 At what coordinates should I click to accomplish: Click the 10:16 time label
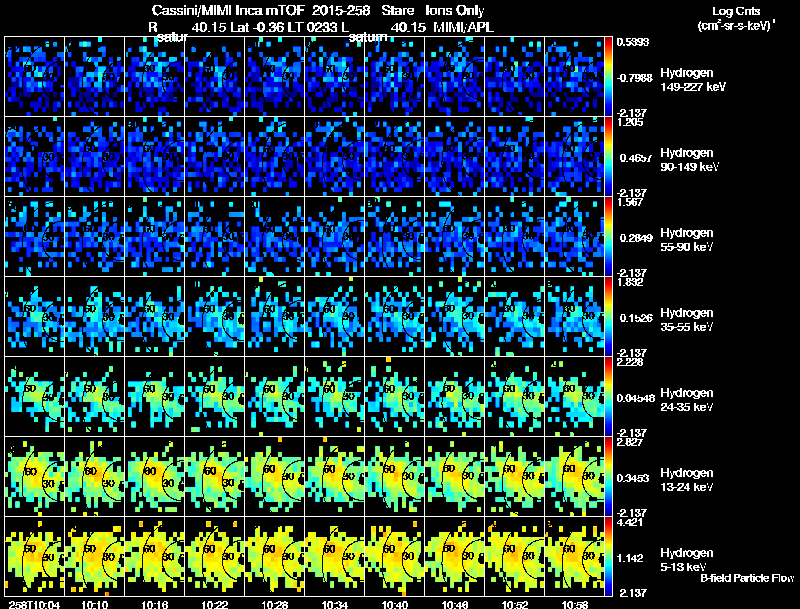click(x=155, y=604)
